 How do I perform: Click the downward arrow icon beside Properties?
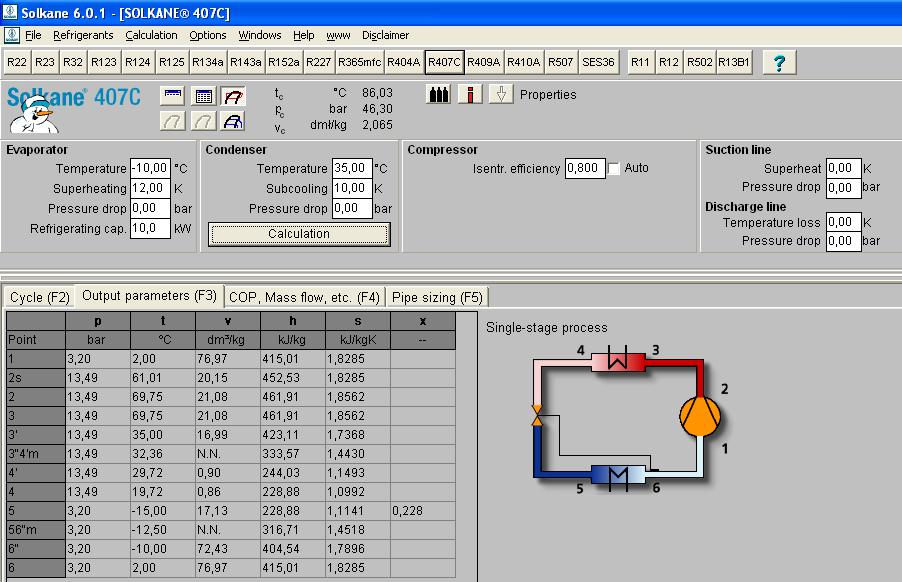[501, 94]
